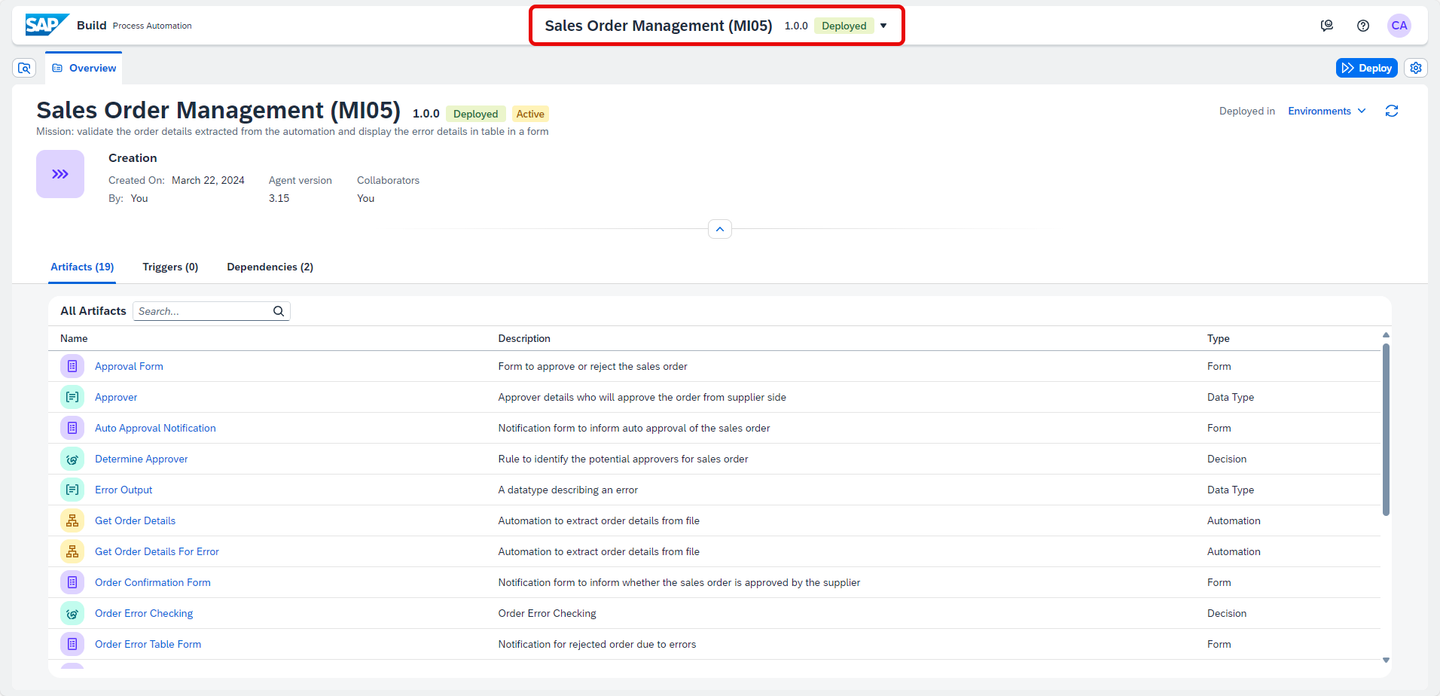Open project settings gear icon
1440x696 pixels.
1415,68
